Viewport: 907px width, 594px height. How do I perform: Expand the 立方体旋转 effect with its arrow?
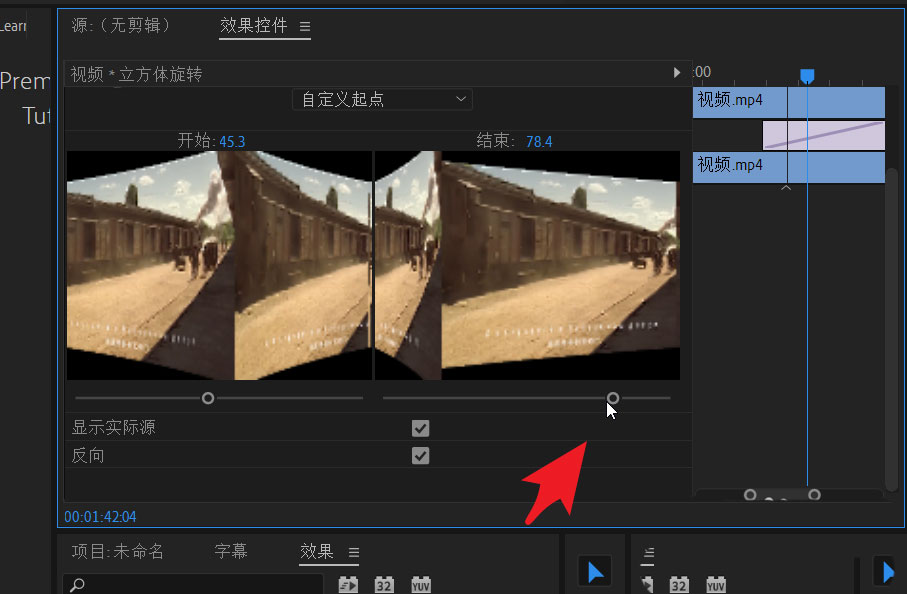[677, 72]
